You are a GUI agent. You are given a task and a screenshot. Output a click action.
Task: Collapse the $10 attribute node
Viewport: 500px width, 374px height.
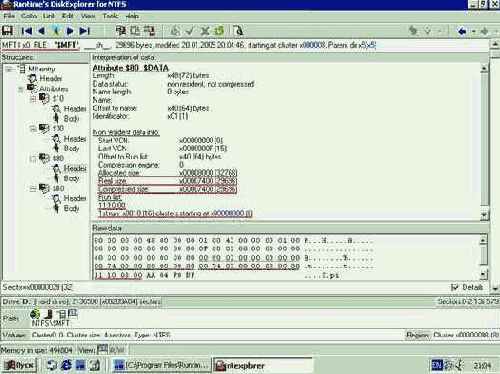[x=33, y=99]
